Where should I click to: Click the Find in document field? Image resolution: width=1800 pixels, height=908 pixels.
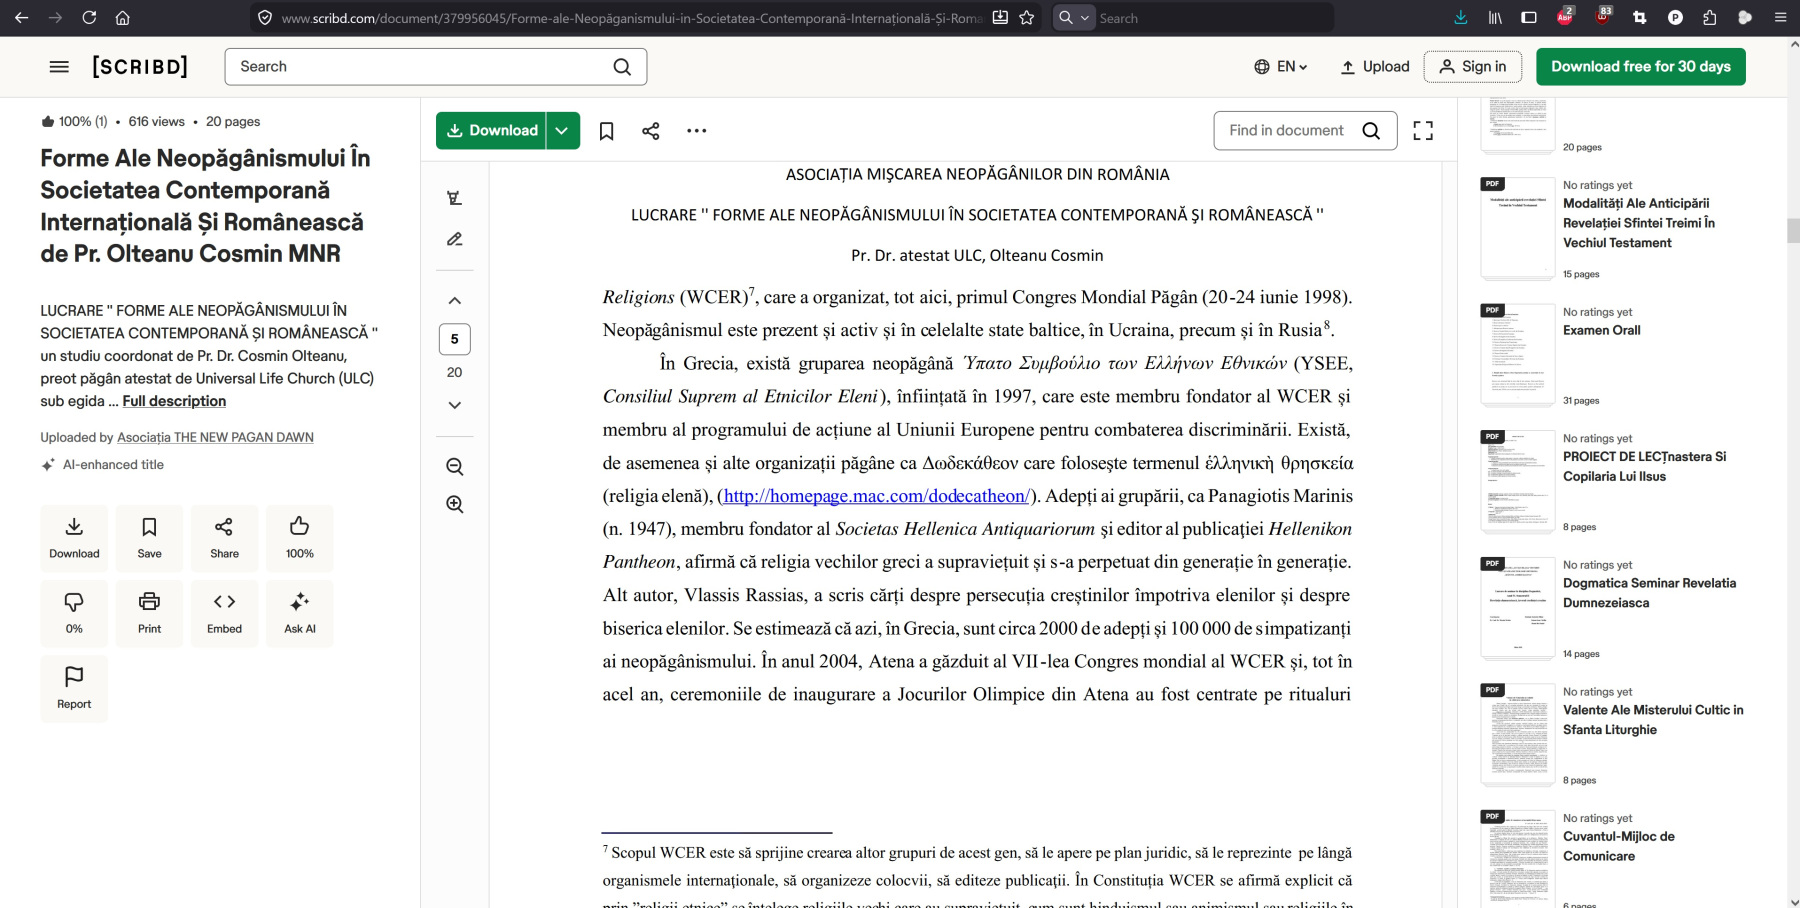tap(1287, 131)
